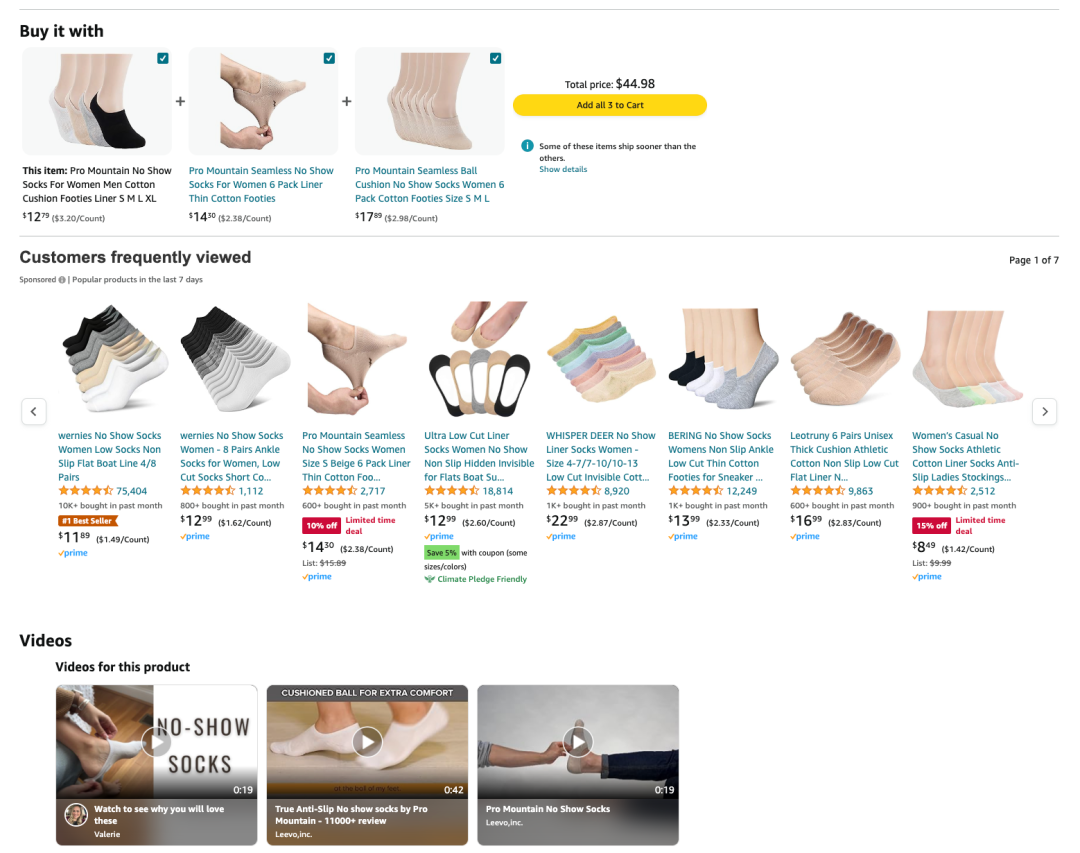This screenshot has width=1080, height=853.
Task: Uncheck the first Pro Mountain item checkbox
Action: (163, 59)
